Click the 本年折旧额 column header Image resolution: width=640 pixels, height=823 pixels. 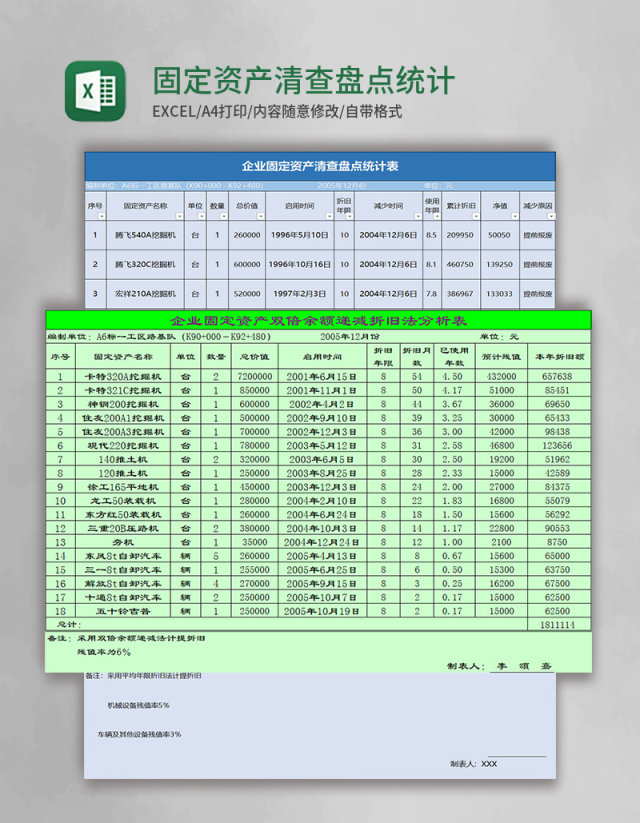559,356
